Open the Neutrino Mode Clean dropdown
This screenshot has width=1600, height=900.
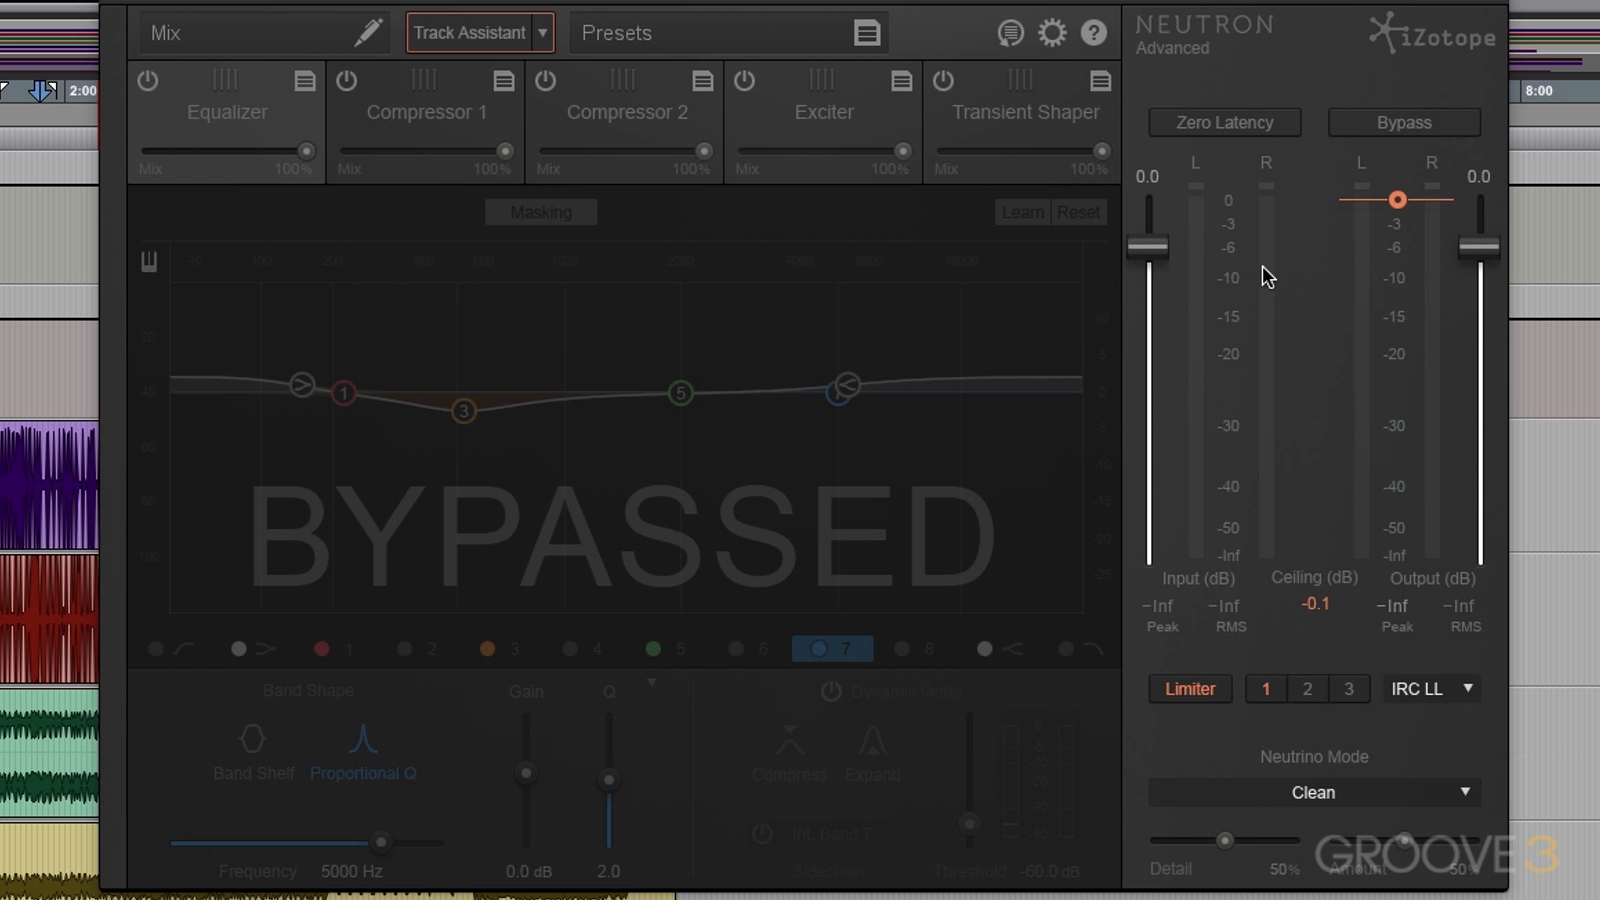pos(1314,792)
